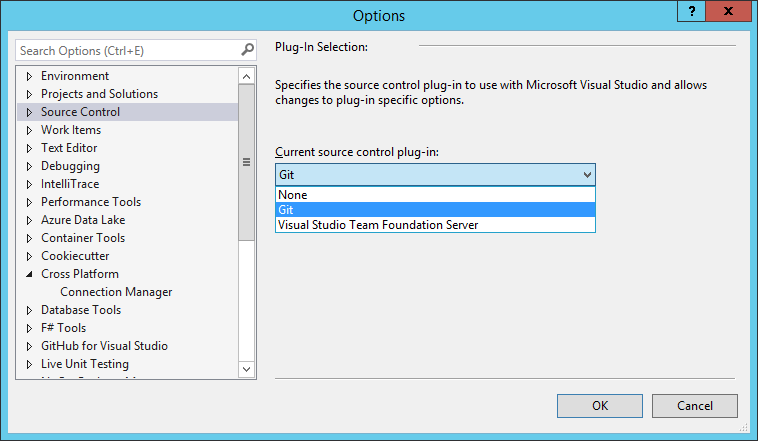
Task: Select the Git plug-in option
Action: 286,210
